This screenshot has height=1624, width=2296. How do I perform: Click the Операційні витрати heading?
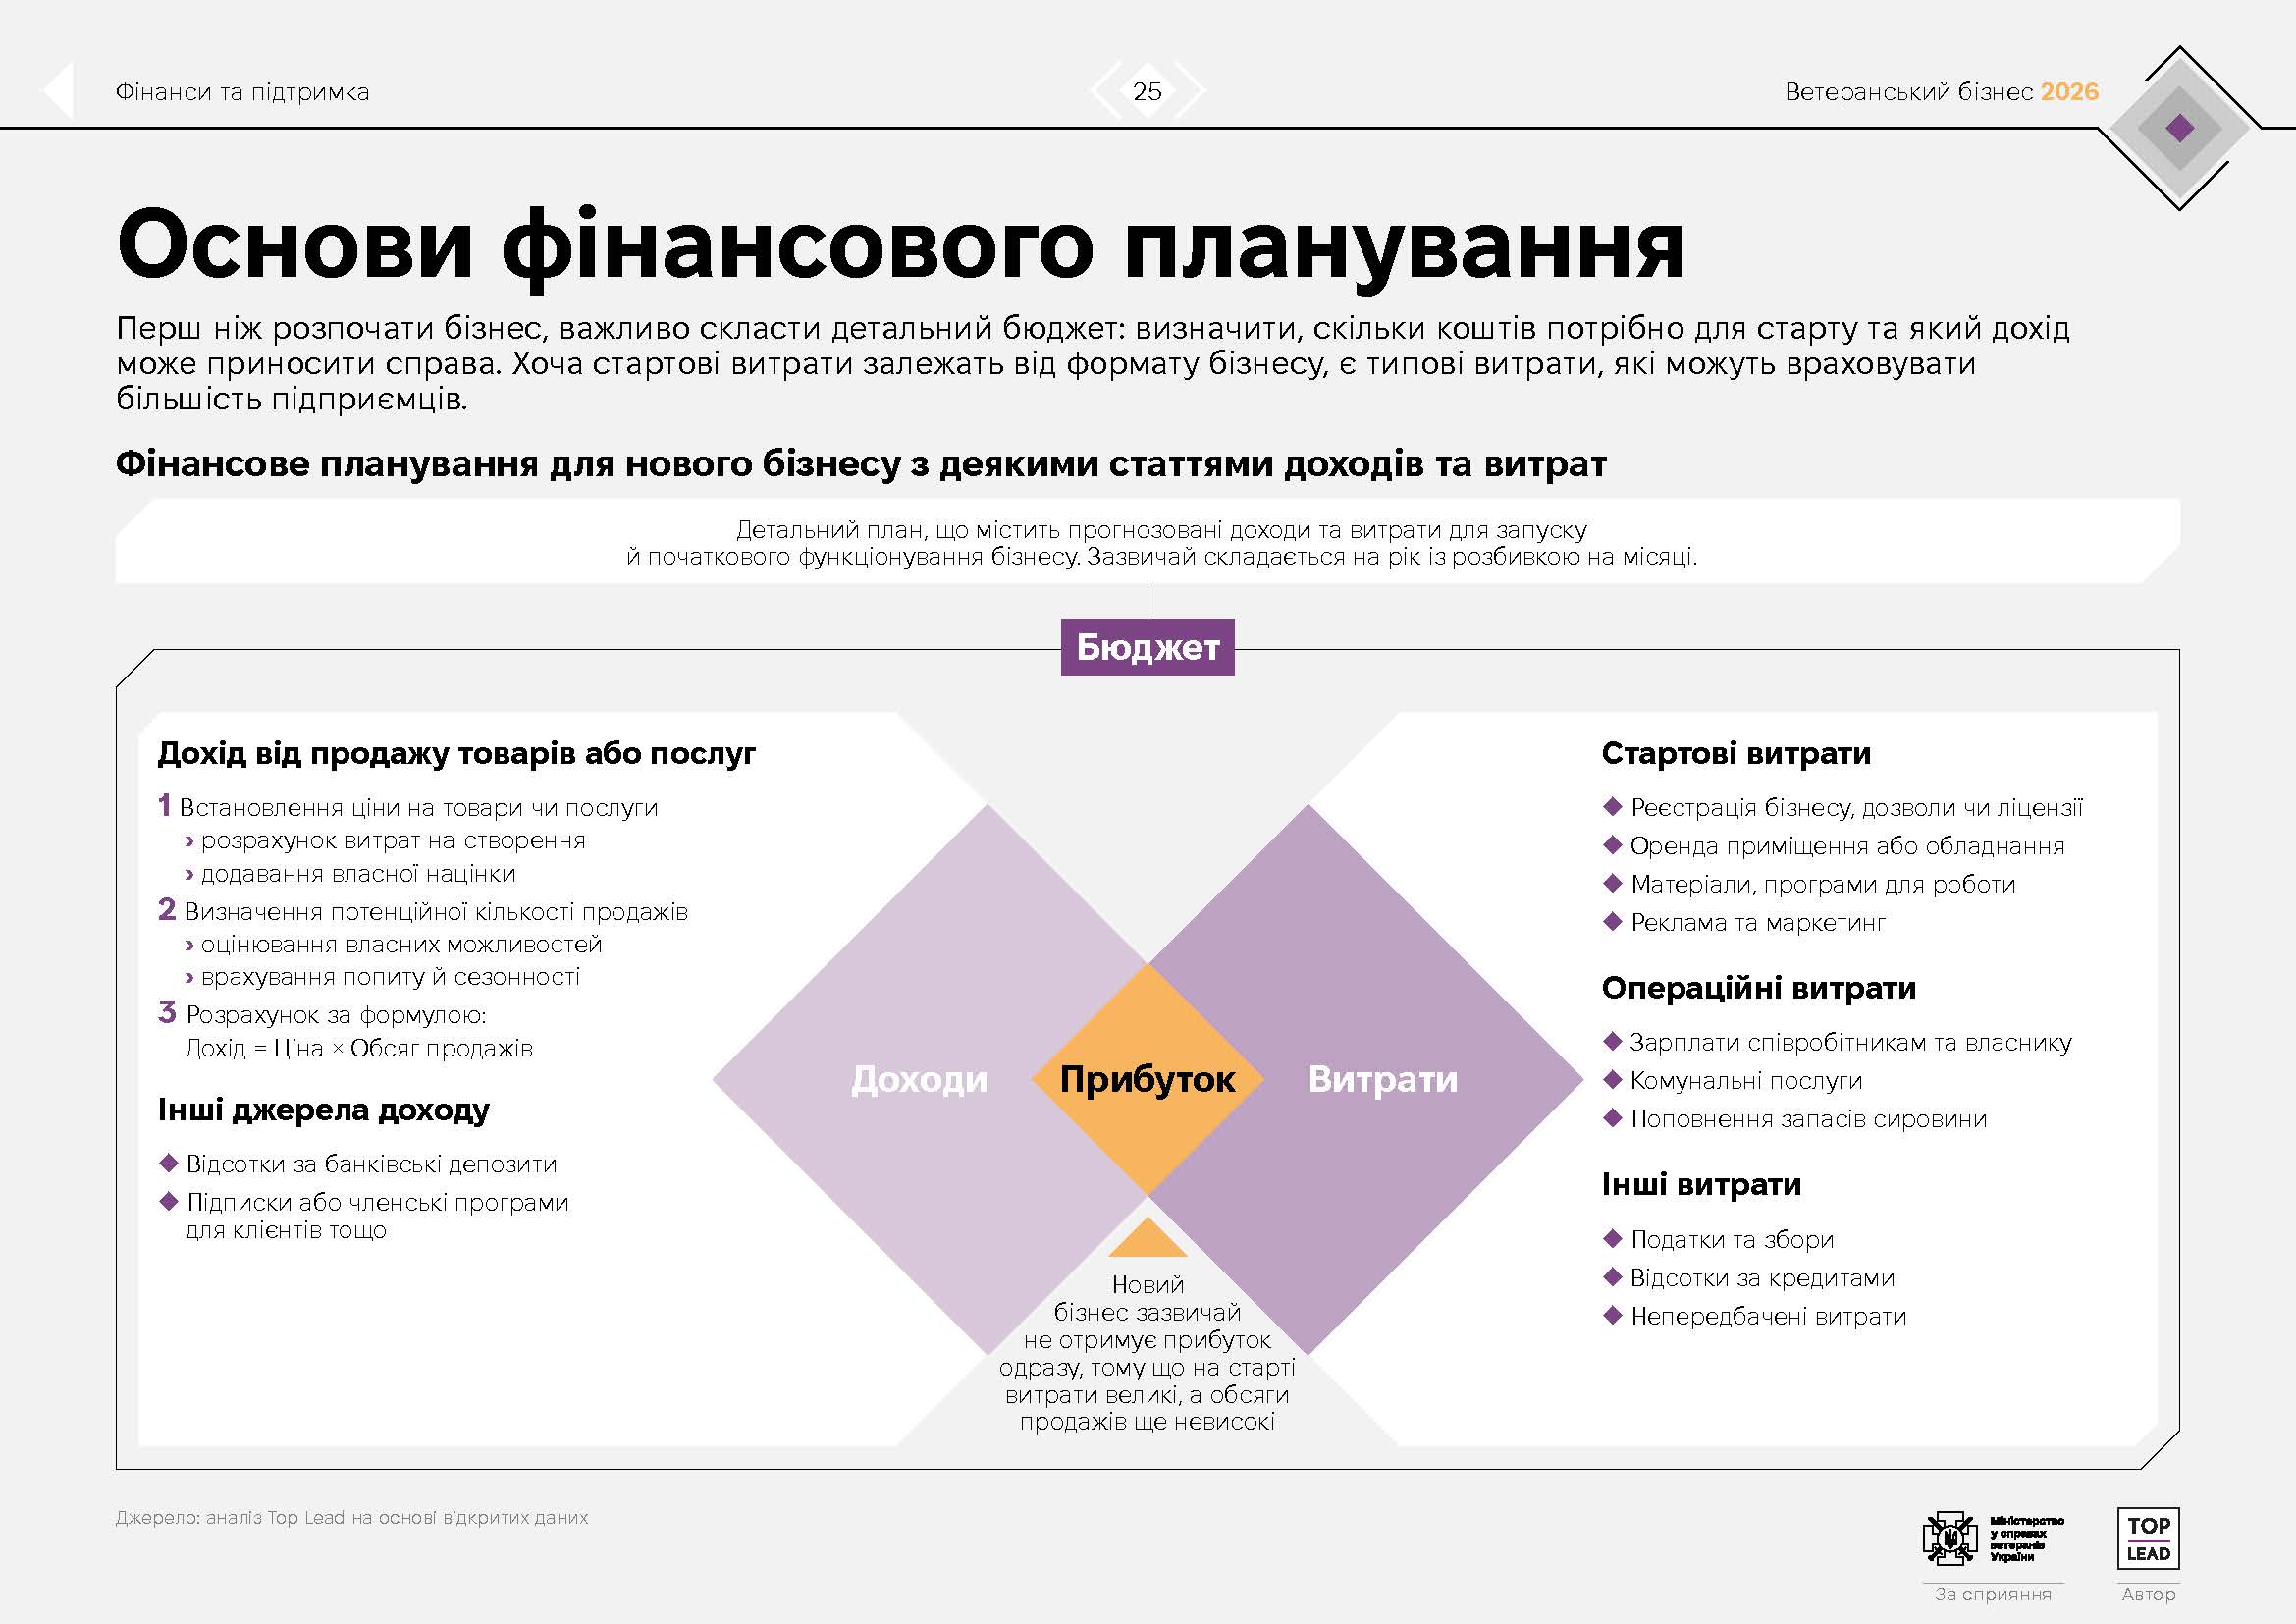point(1758,988)
